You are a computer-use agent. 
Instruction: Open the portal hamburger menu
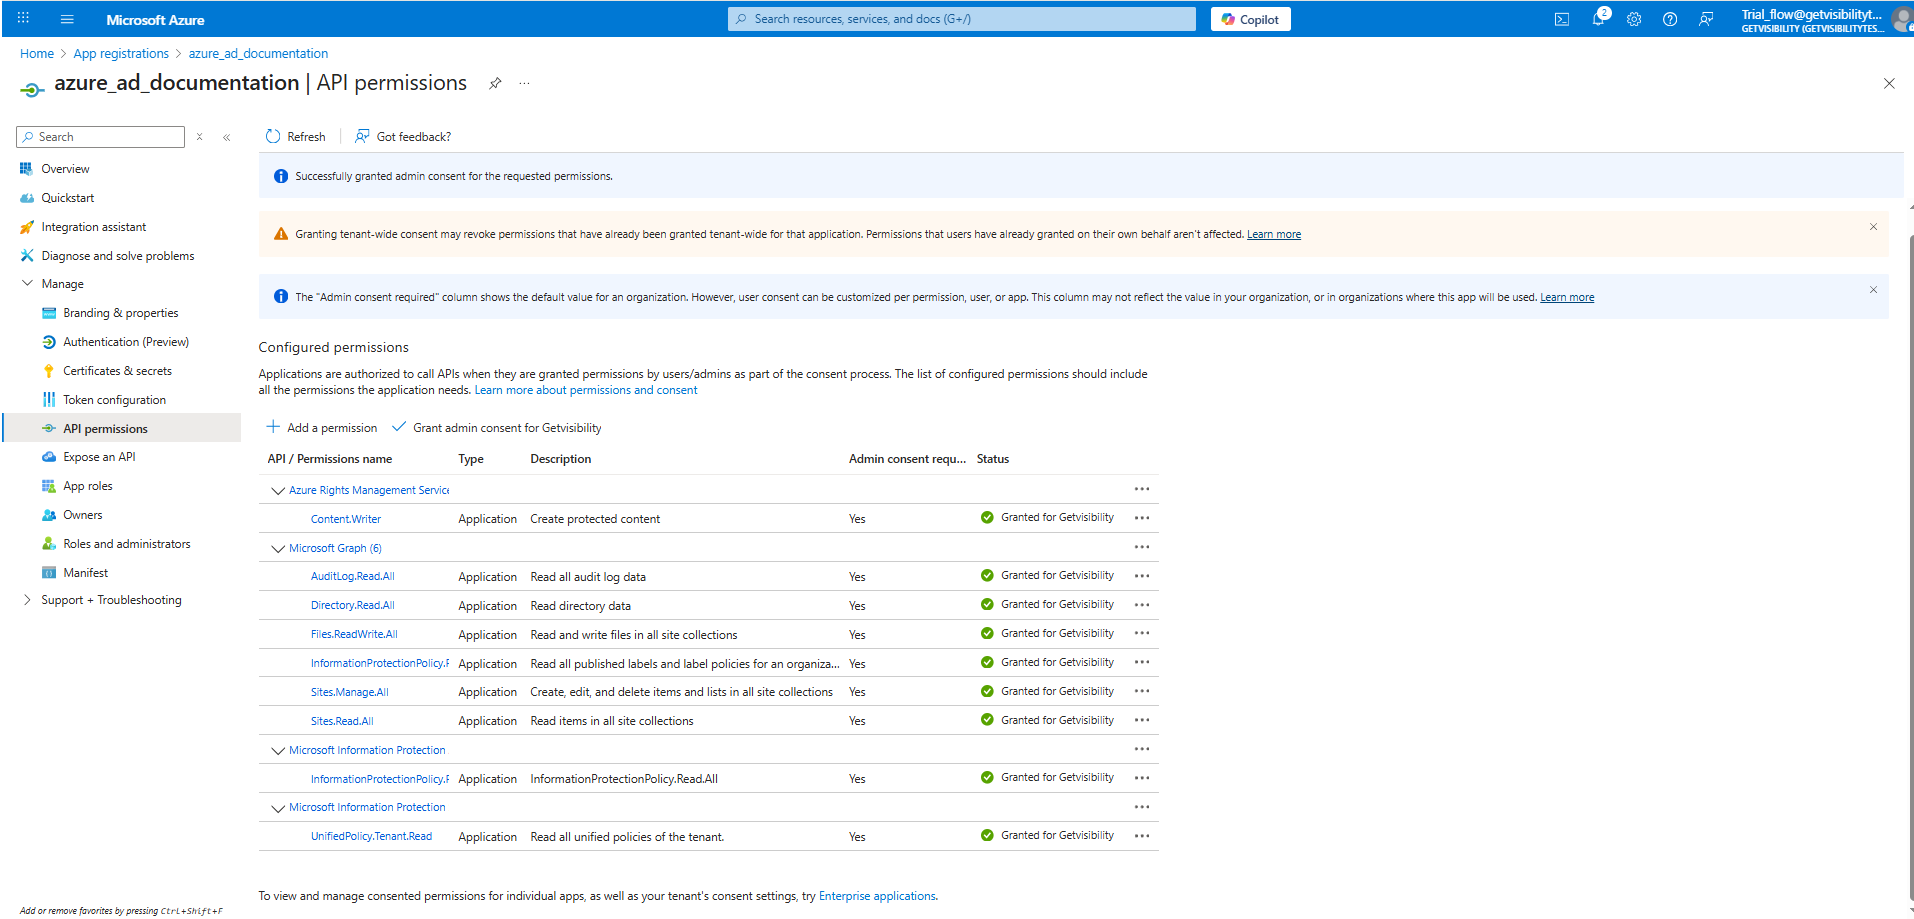click(67, 19)
